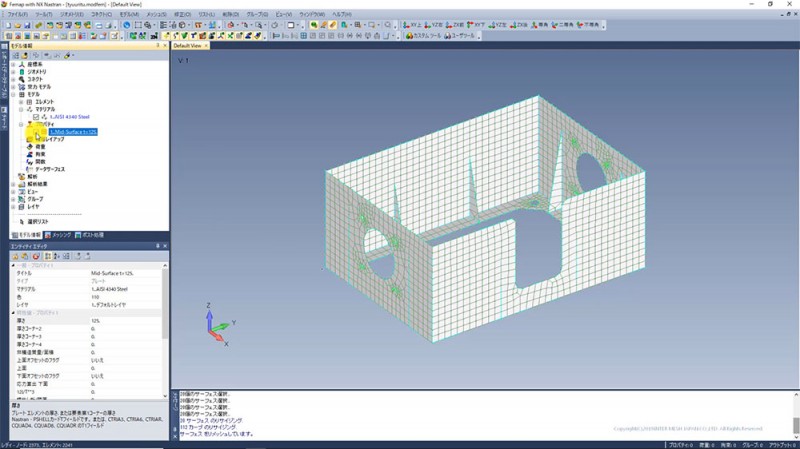Open the ファイル(F) menu
The height and width of the screenshot is (449, 800).
pyautogui.click(x=18, y=14)
